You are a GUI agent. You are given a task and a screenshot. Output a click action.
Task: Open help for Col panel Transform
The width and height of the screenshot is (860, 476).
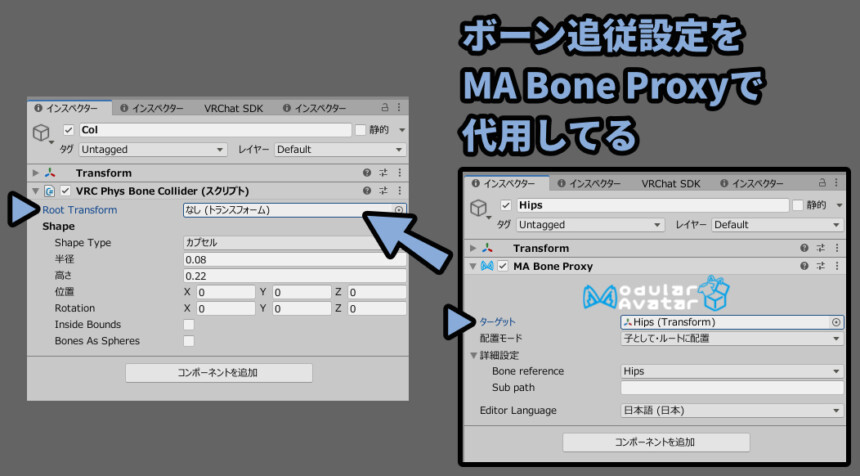pyautogui.click(x=367, y=173)
